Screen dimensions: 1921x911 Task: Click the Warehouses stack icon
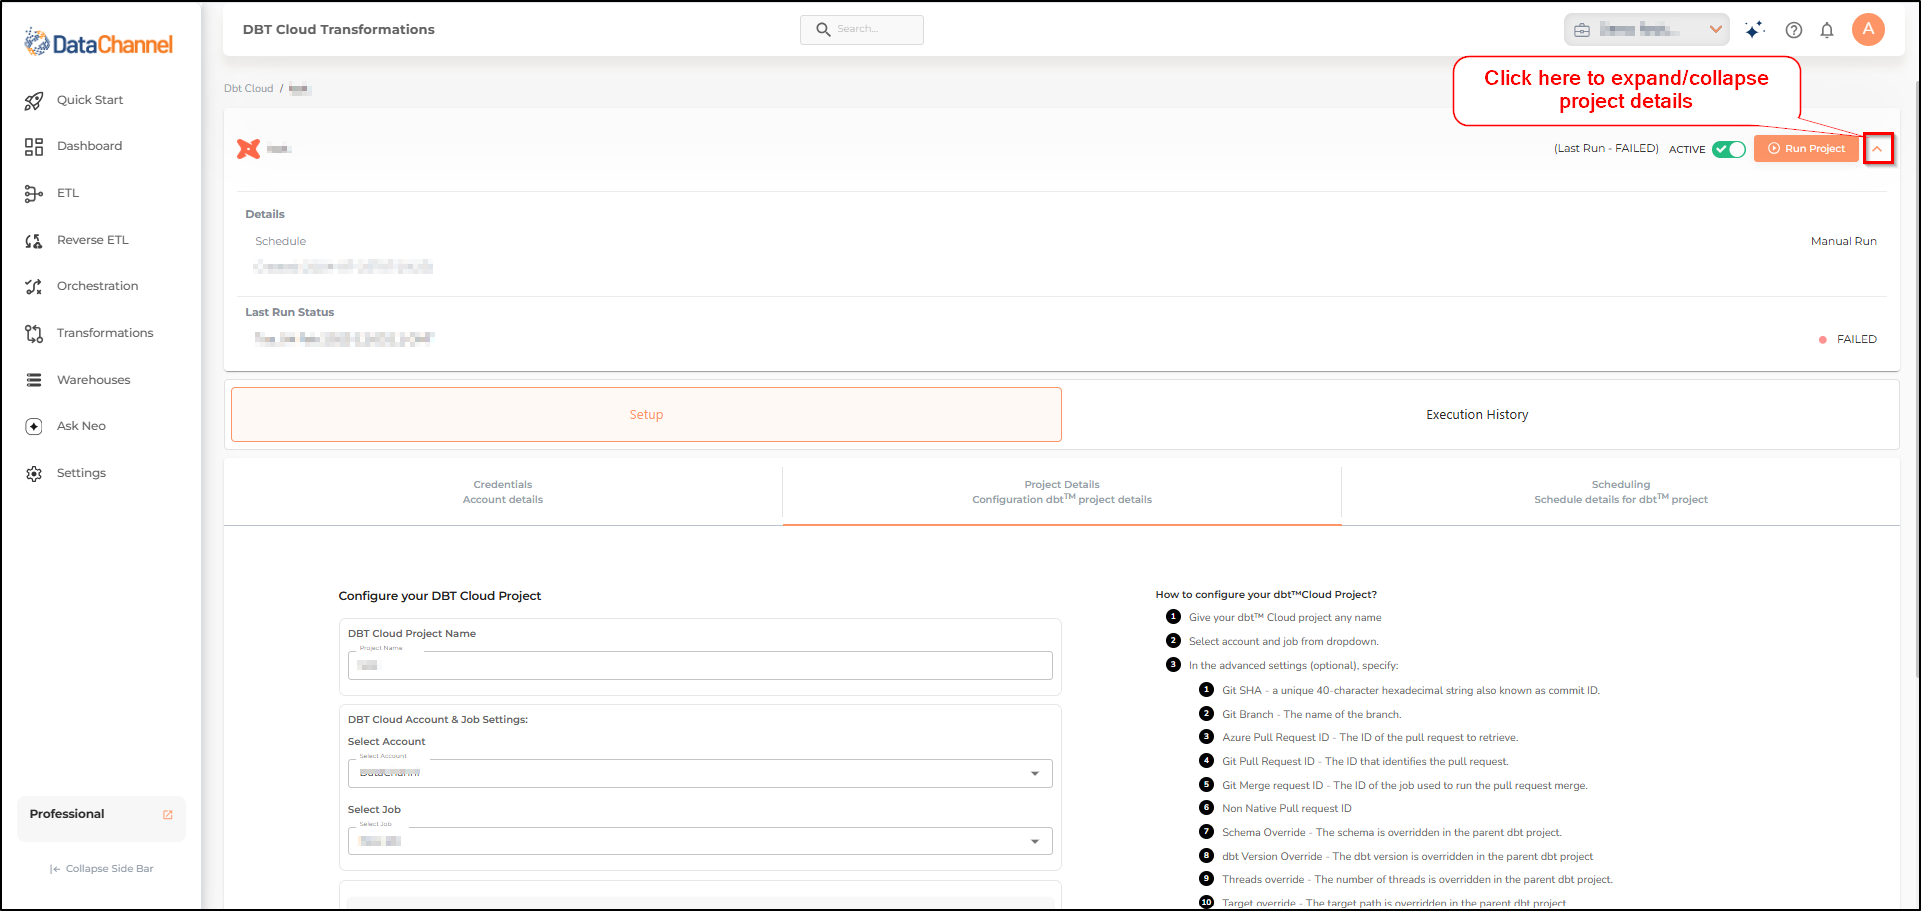click(34, 380)
